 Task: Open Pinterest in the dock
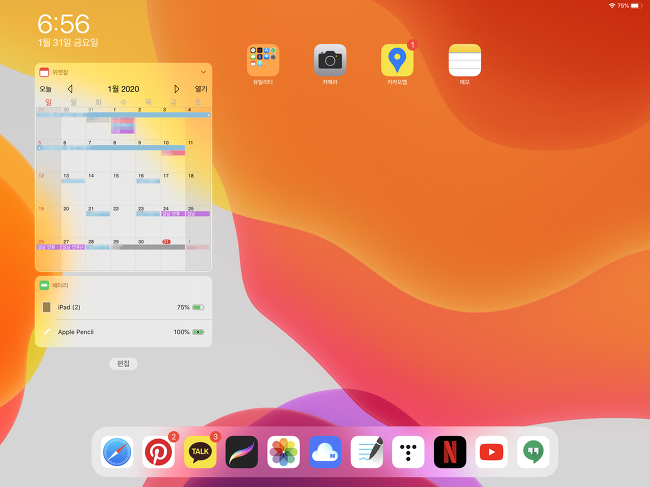click(158, 452)
